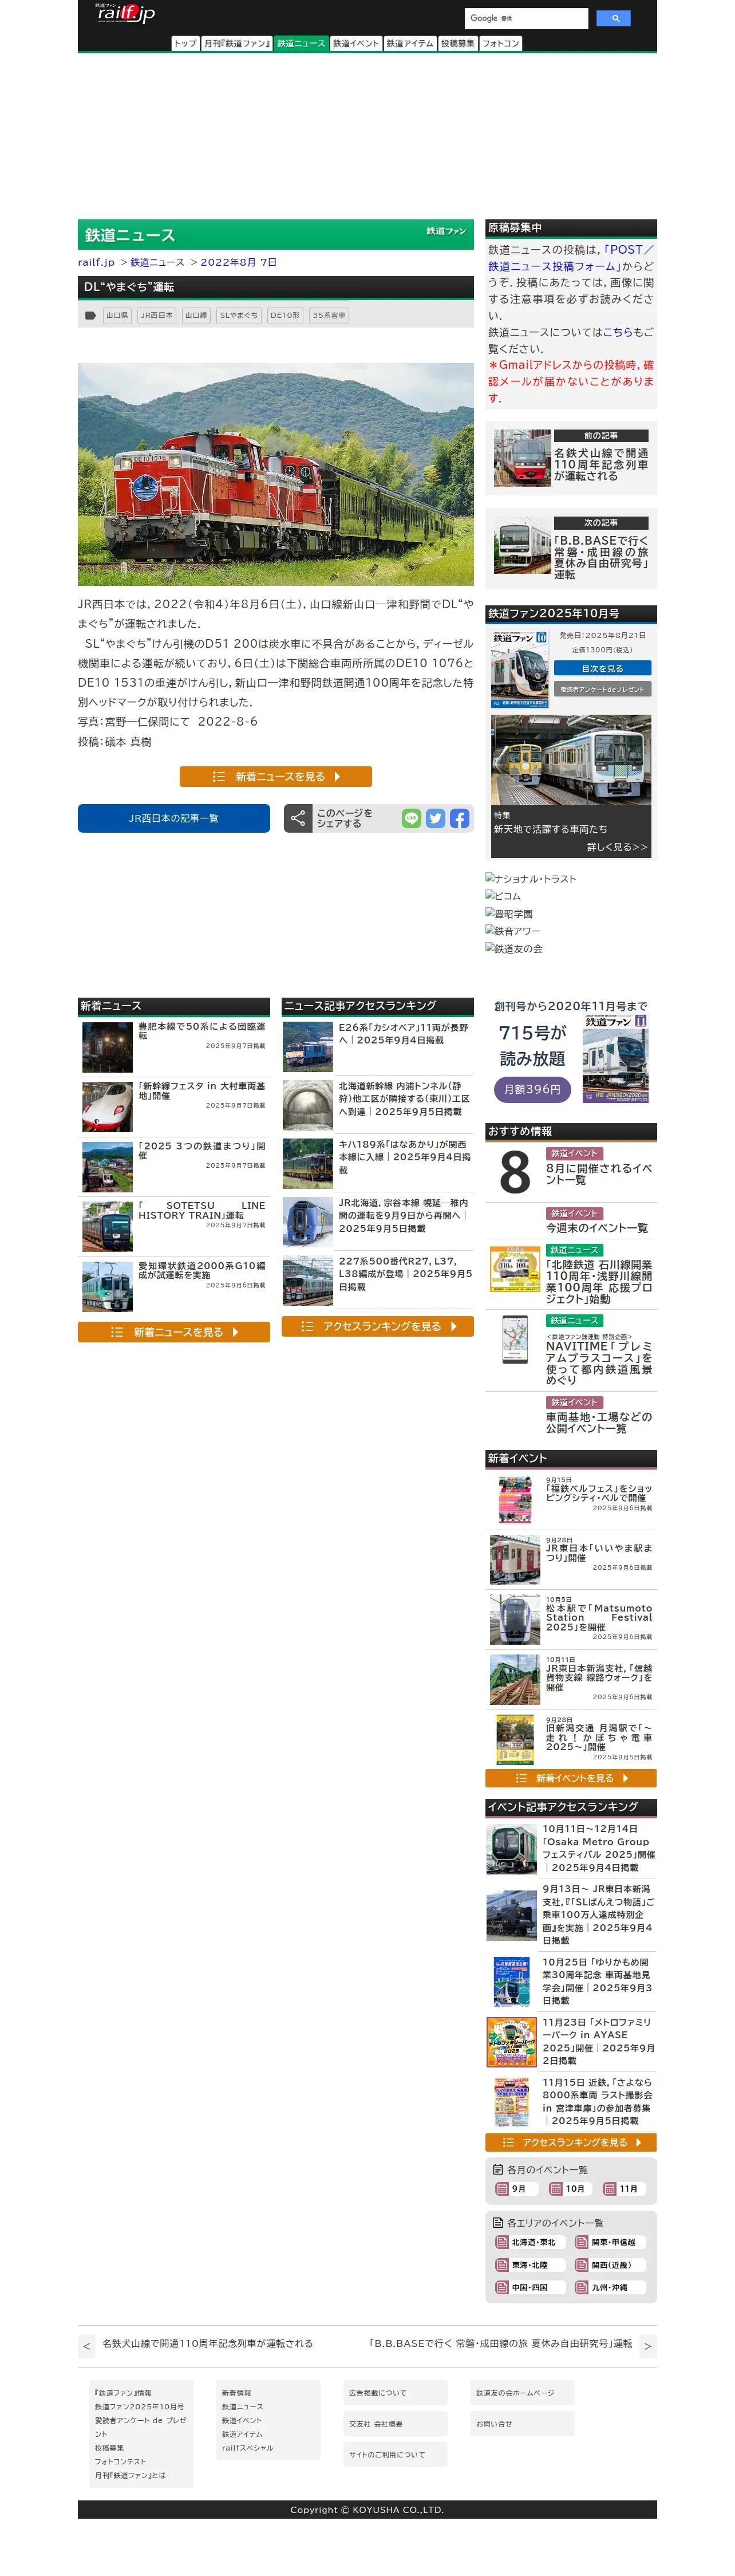735x2576 pixels.
Task: Go to previous article with left arrow
Action: pos(87,2346)
